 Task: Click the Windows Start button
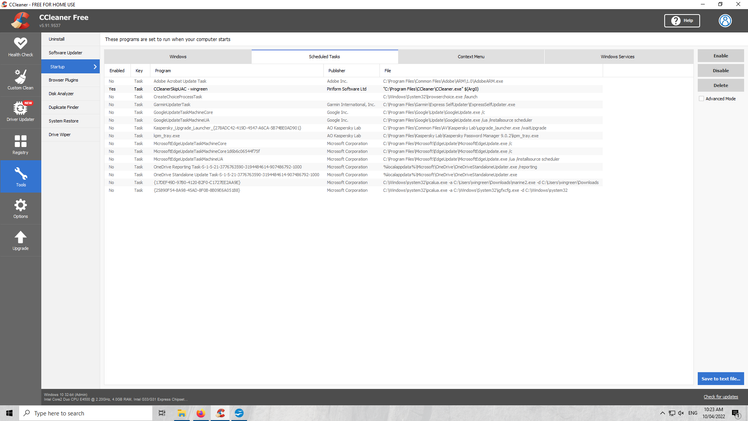[x=10, y=413]
